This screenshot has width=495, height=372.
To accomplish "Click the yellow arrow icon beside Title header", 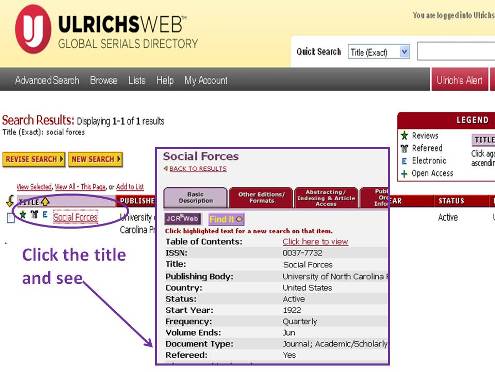I will [10, 201].
